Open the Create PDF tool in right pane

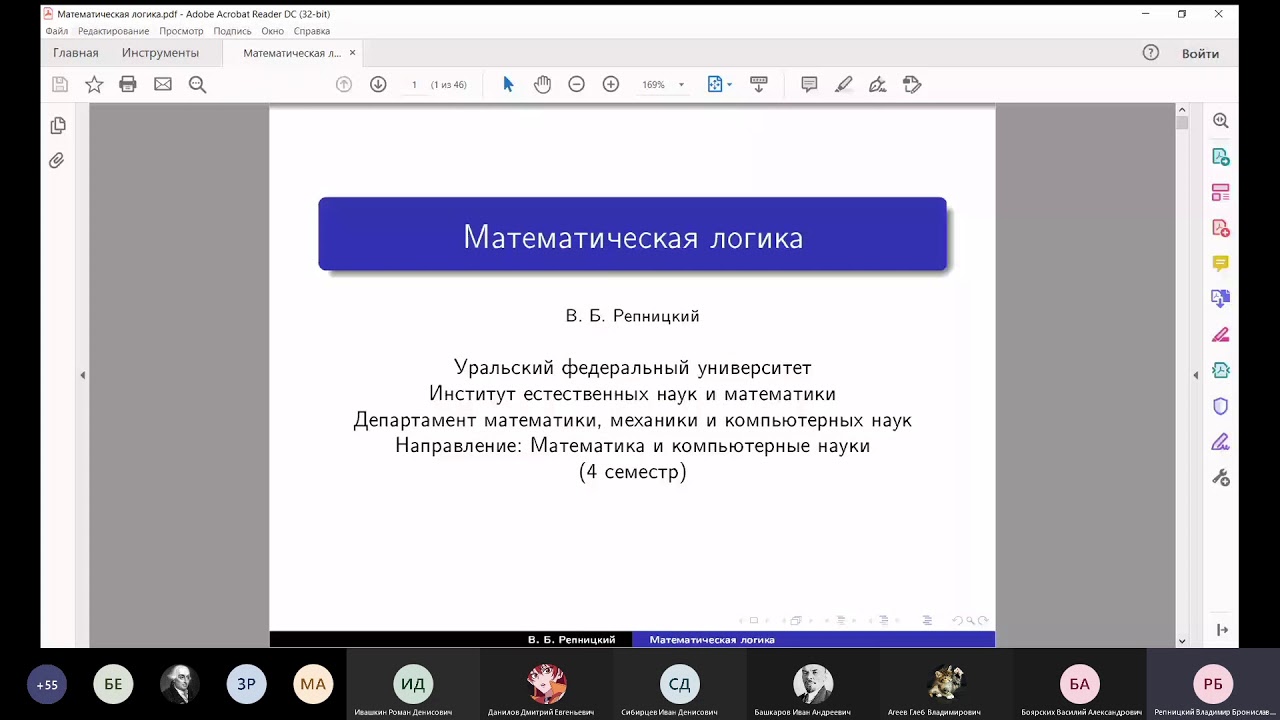pos(1221,228)
